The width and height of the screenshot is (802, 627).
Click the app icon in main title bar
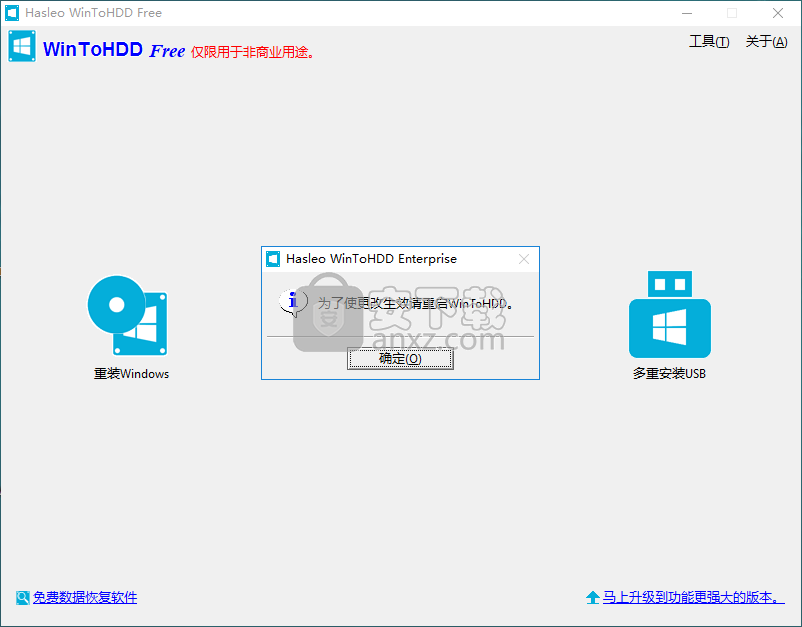[x=12, y=13]
